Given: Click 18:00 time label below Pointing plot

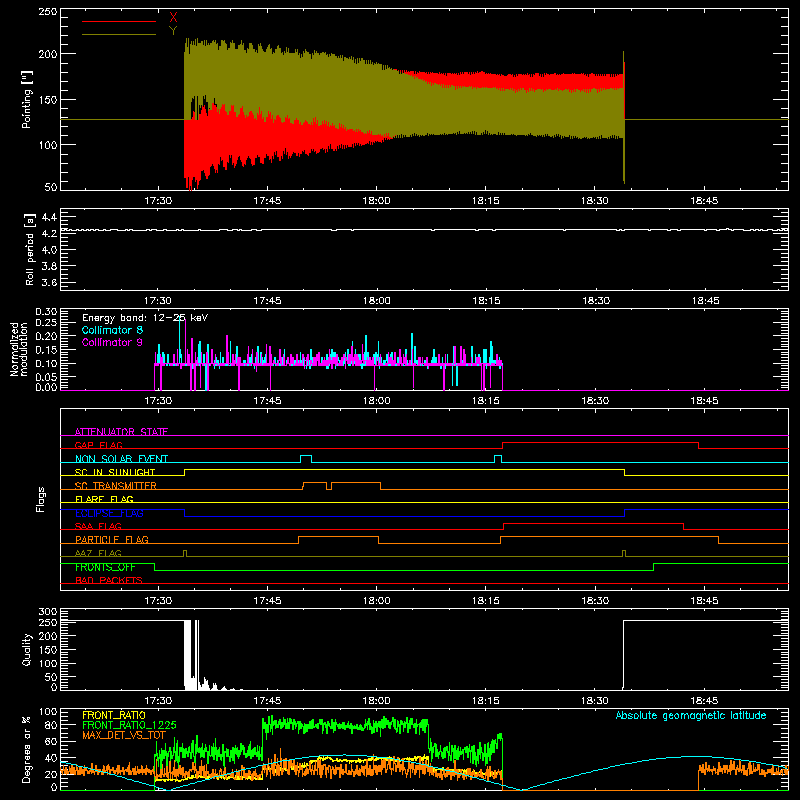Looking at the screenshot, I should (377, 201).
